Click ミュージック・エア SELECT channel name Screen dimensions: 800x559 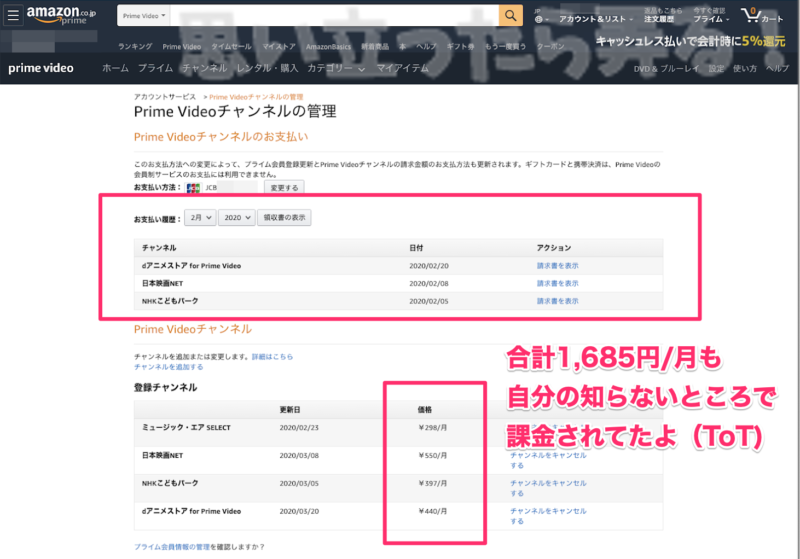(186, 428)
